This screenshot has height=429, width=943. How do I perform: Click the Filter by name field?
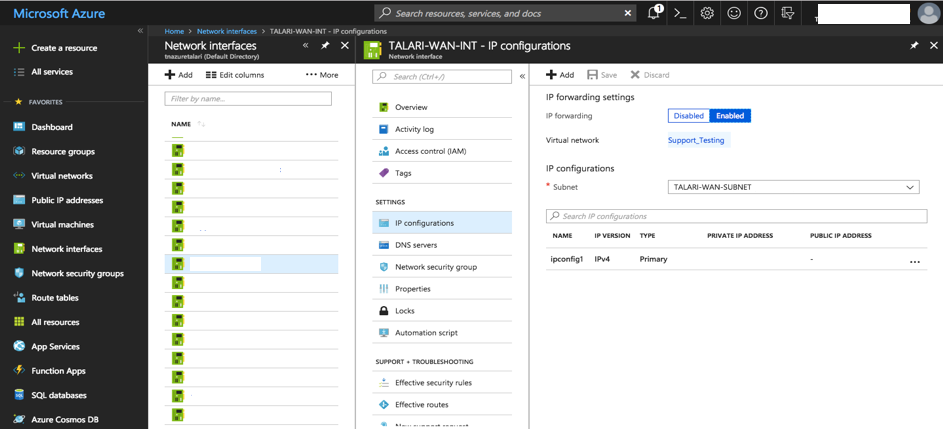pyautogui.click(x=248, y=99)
